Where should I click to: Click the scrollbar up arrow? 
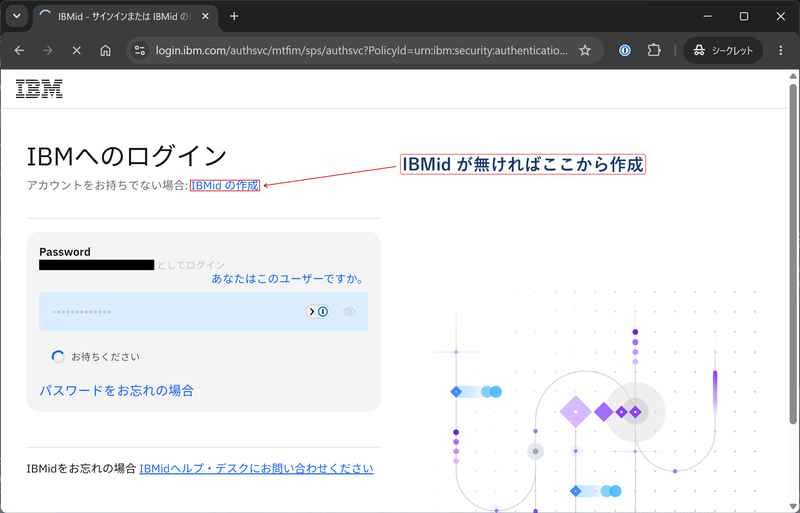point(793,76)
